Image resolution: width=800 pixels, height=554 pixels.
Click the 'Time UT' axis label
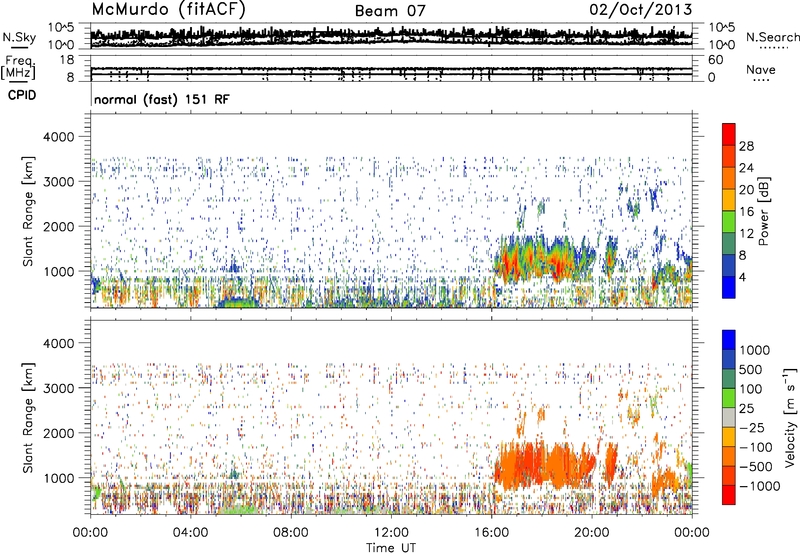(391, 548)
